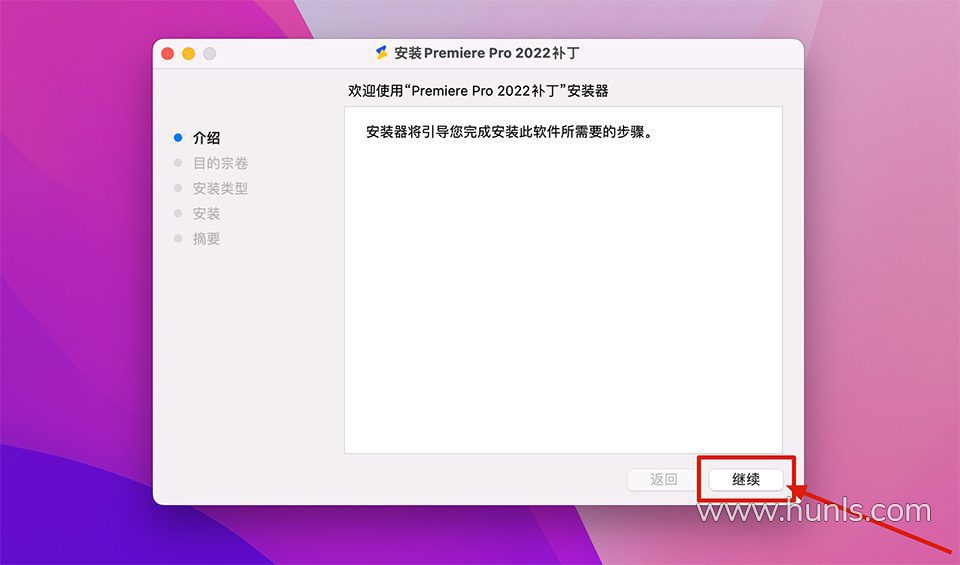
Task: Select the 安装 step in sidebar
Action: click(206, 214)
